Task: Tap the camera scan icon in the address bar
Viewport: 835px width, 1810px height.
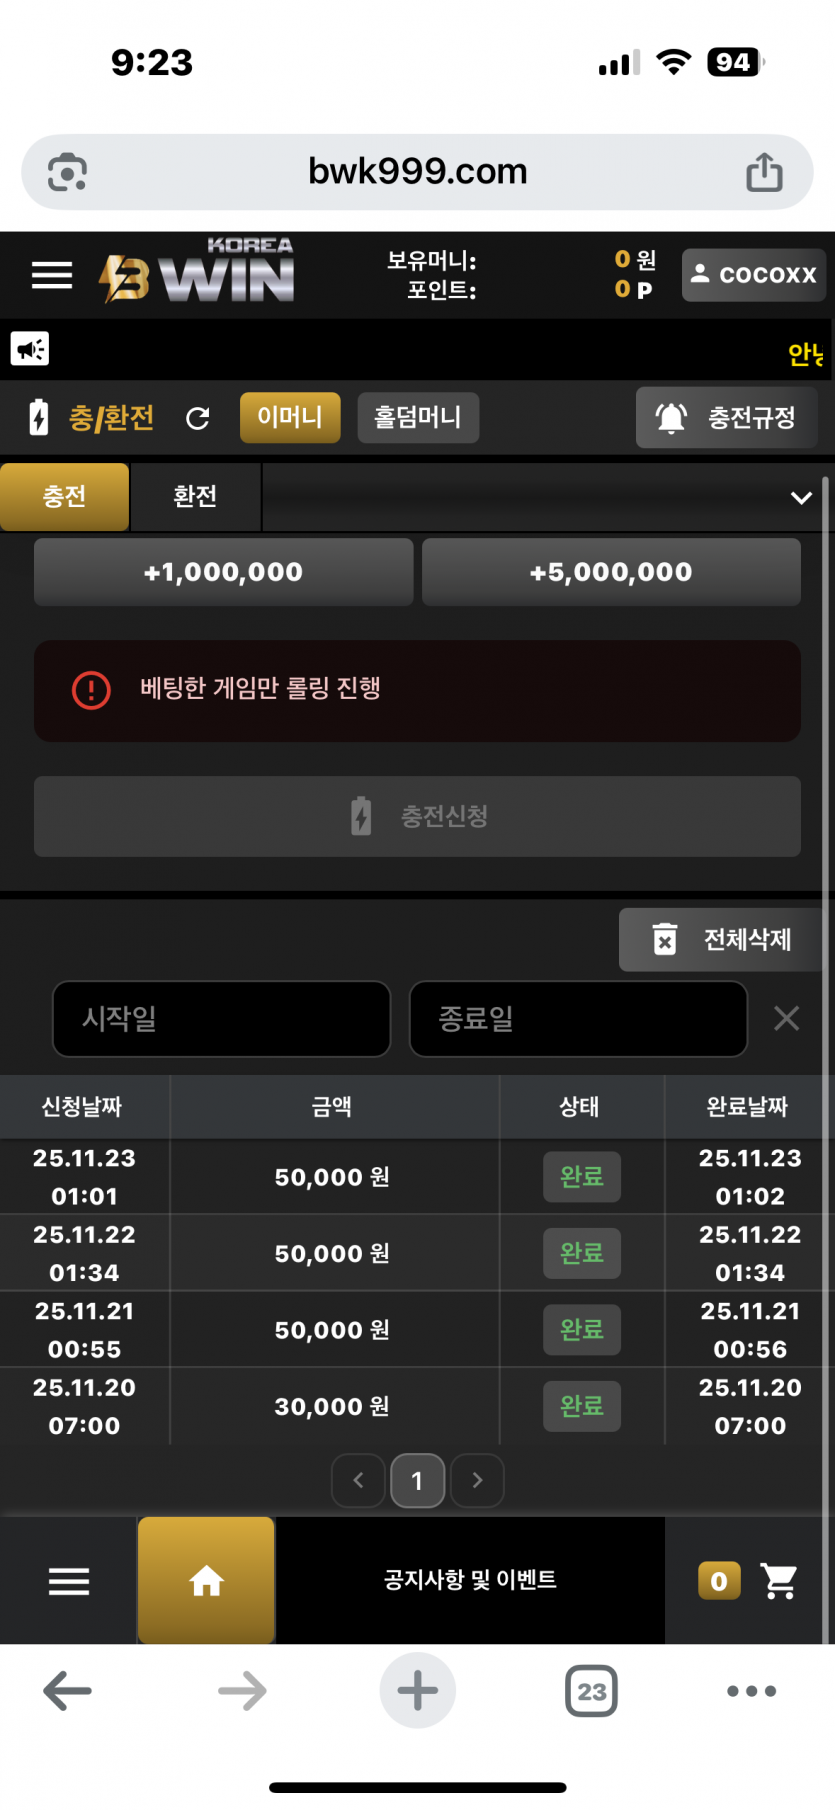Action: [68, 172]
